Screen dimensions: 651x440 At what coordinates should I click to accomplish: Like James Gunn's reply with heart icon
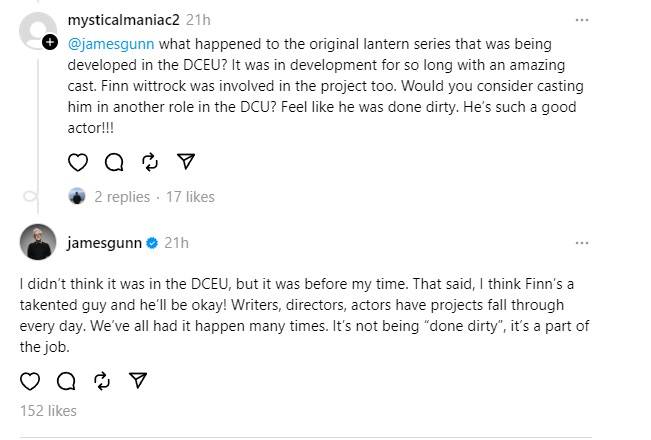pos(31,379)
